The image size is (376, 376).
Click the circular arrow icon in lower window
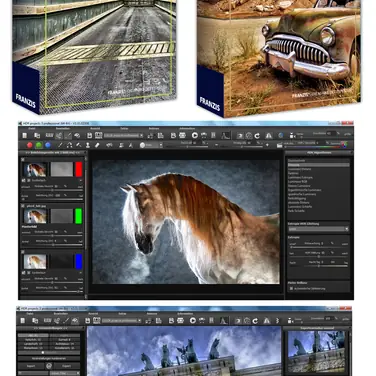[255, 321]
